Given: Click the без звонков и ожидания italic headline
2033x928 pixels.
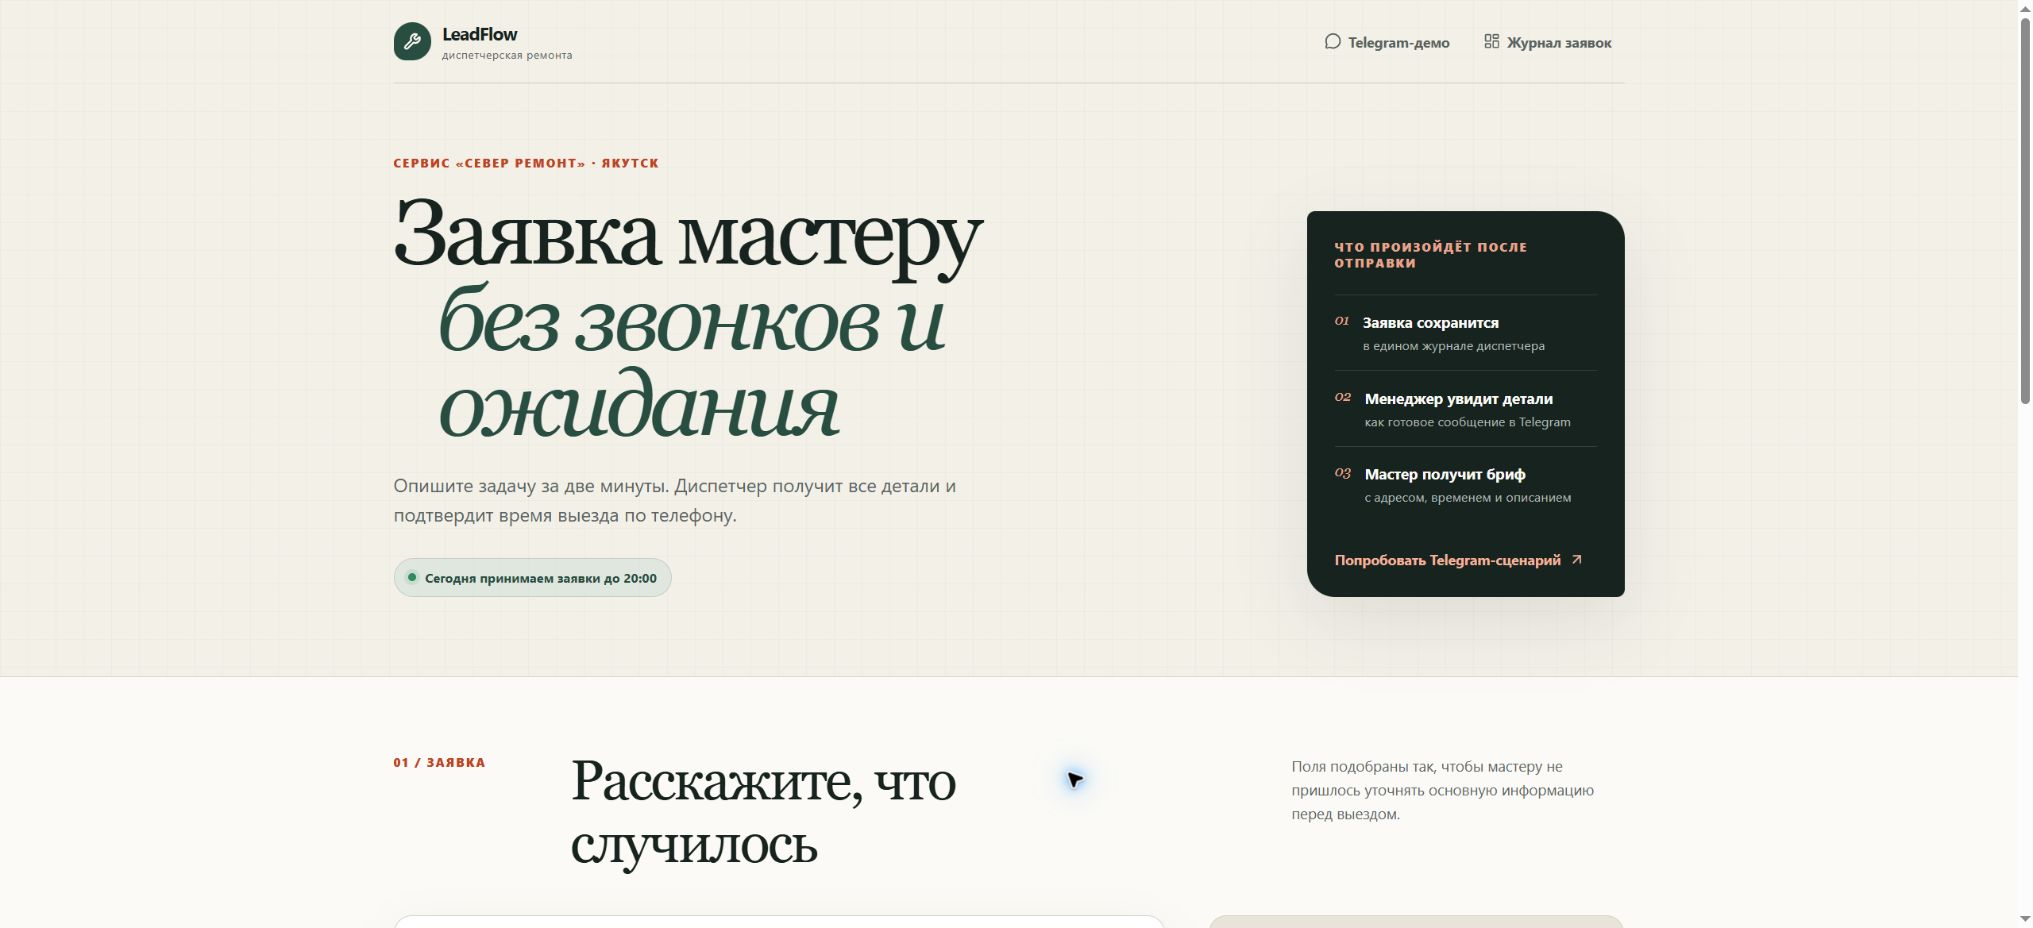Looking at the screenshot, I should coord(690,362).
